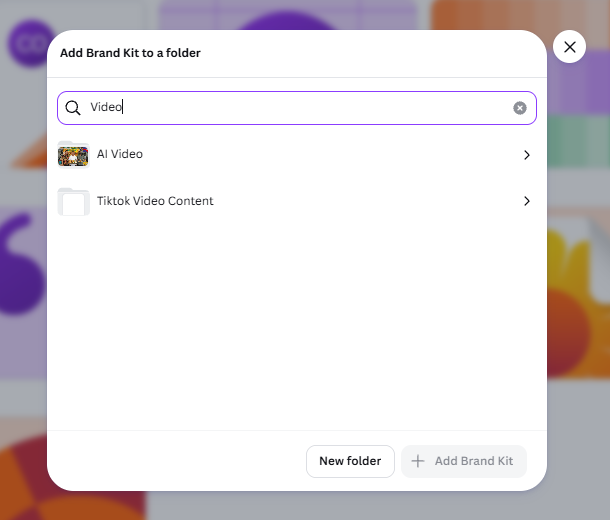Image resolution: width=610 pixels, height=520 pixels.
Task: Select the AI Video folder name
Action: [x=120, y=154]
